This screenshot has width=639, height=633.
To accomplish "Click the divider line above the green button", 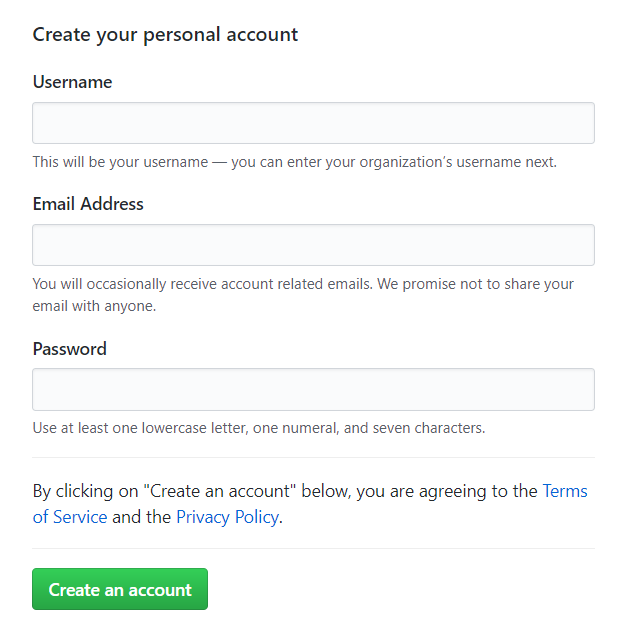I will pos(313,548).
